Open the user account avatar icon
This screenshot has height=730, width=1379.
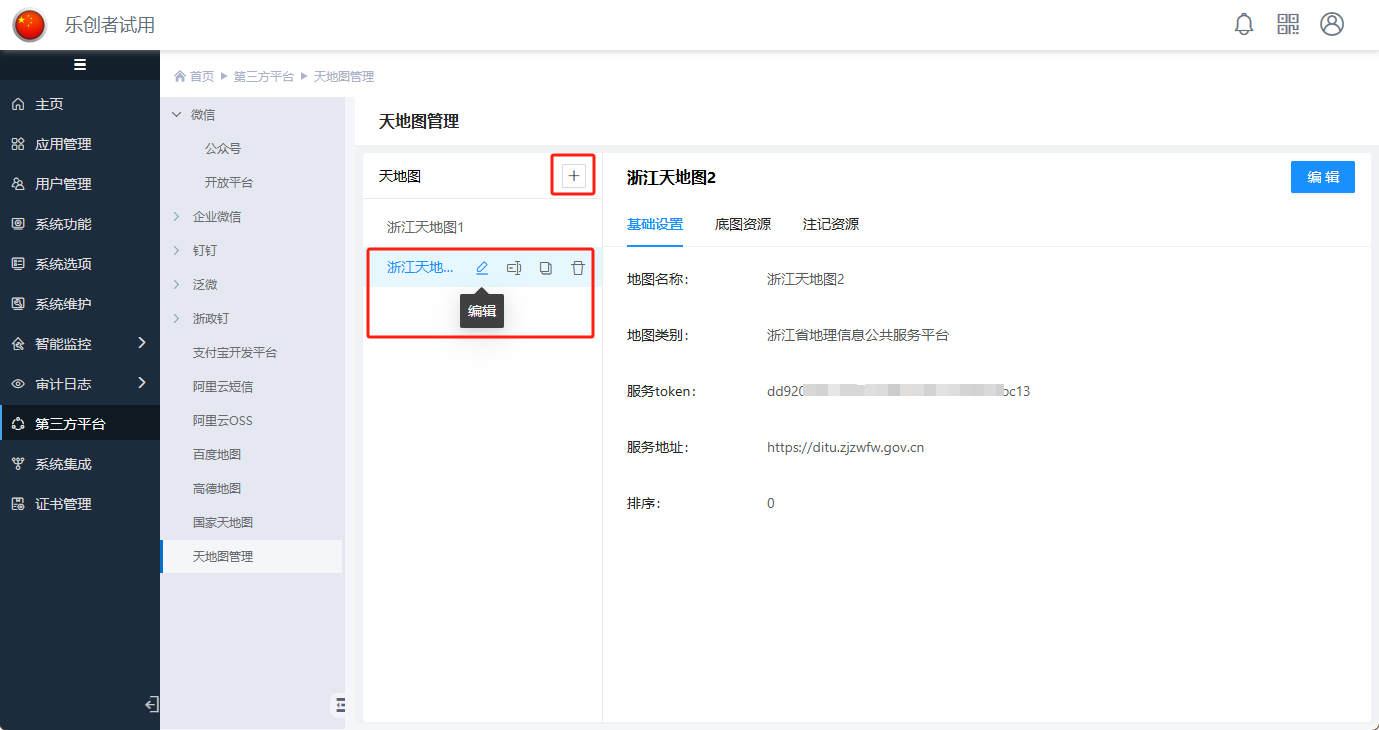[x=1332, y=25]
